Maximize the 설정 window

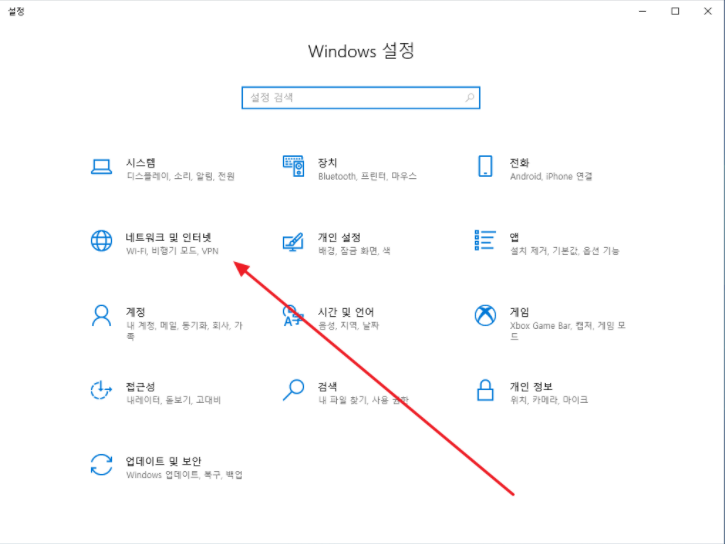pos(675,11)
